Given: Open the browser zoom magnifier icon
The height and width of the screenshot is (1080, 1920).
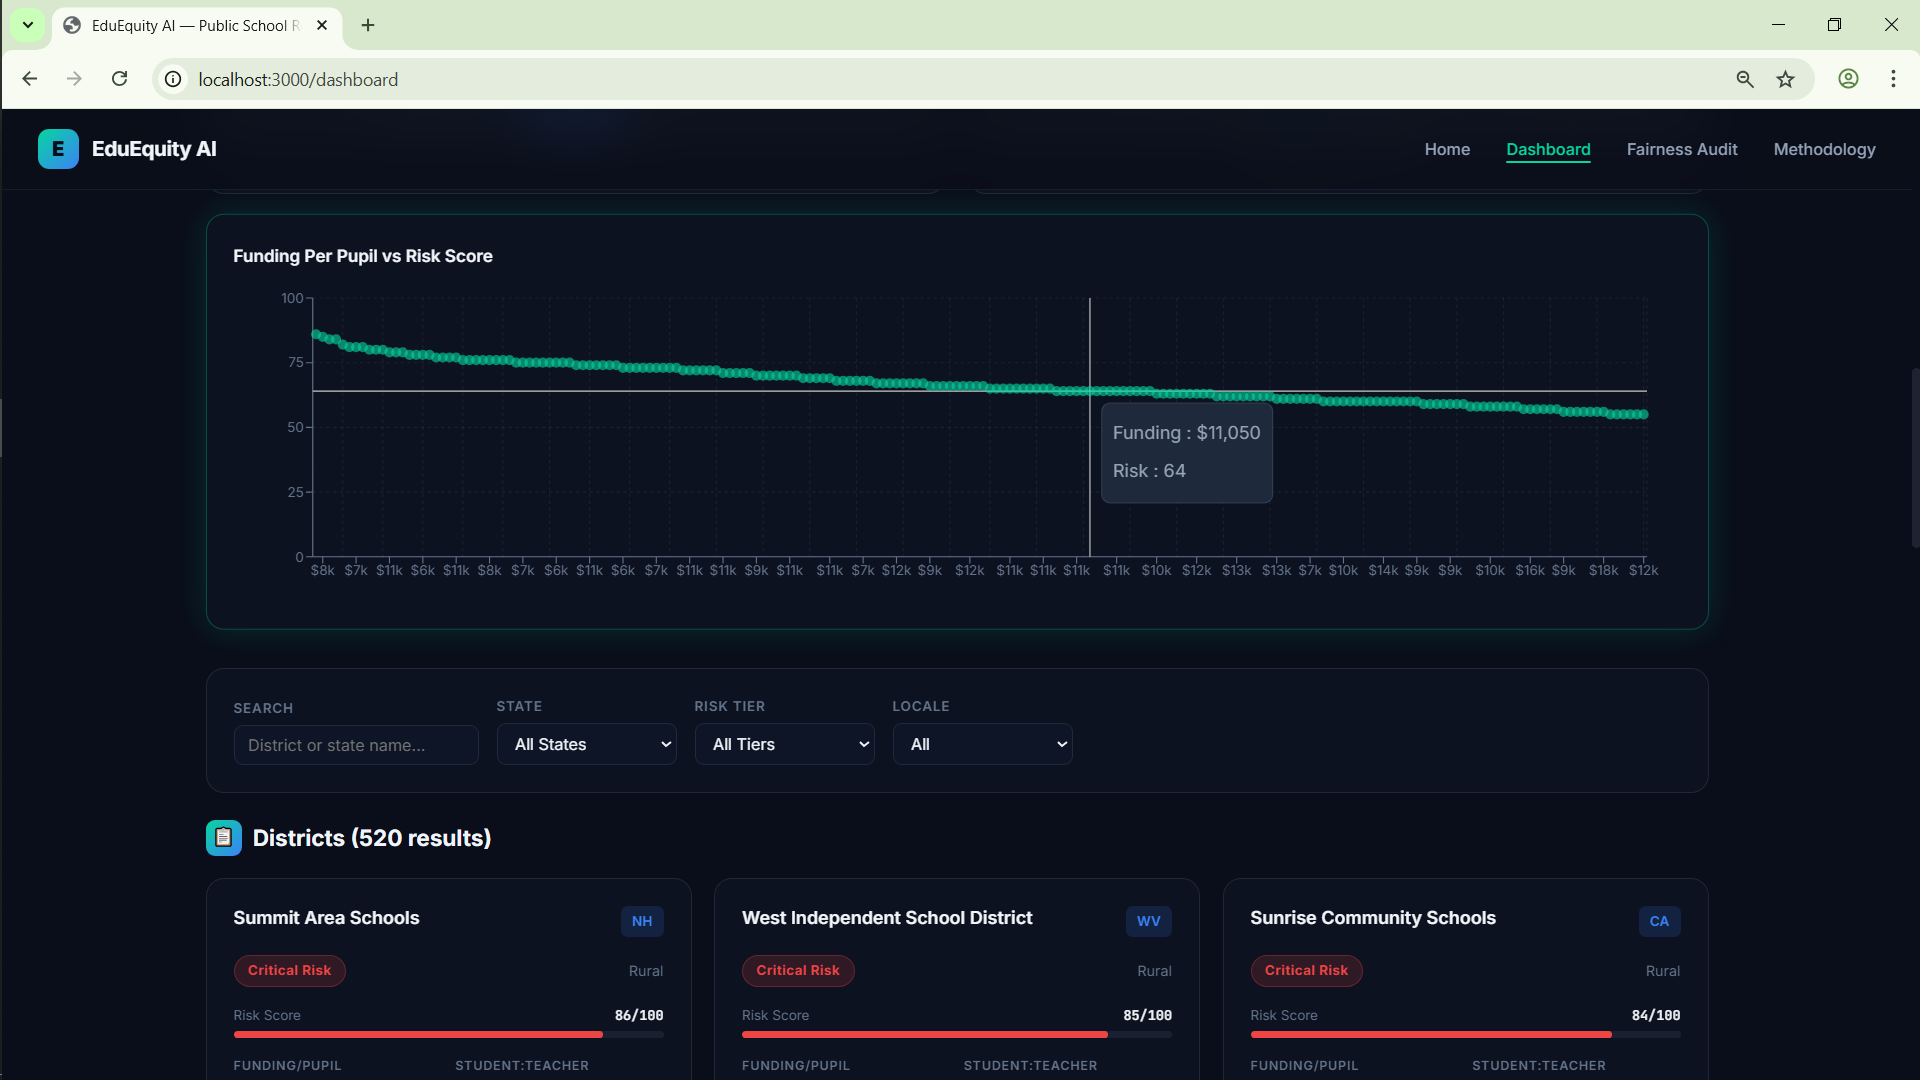Looking at the screenshot, I should click(1745, 79).
